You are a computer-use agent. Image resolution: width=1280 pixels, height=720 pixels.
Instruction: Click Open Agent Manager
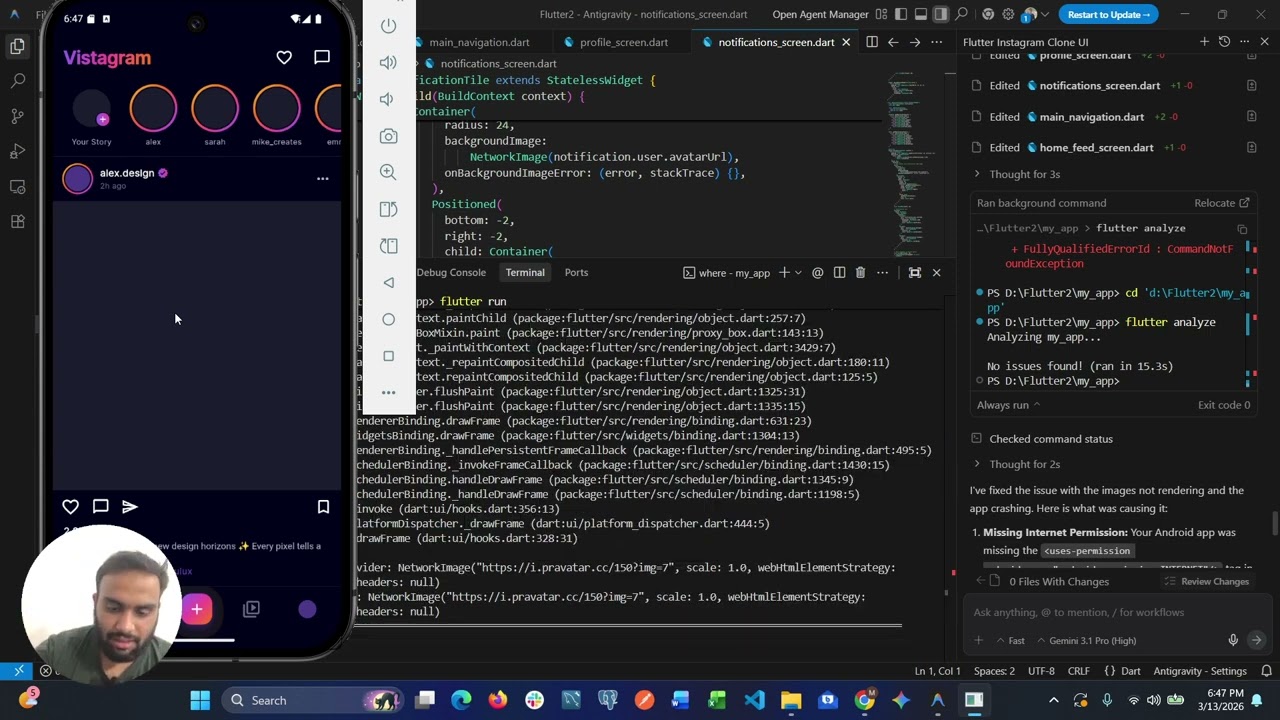[820, 14]
